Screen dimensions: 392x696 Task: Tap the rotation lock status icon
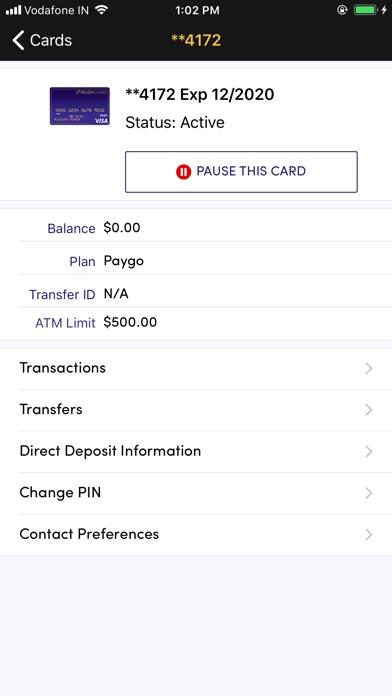point(342,10)
